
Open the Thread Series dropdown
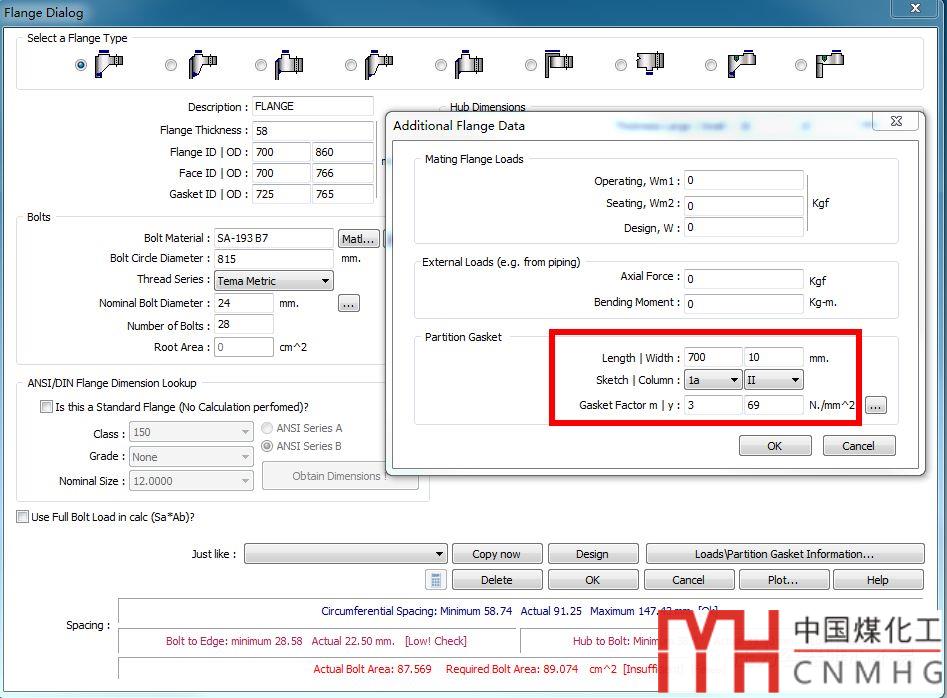pyautogui.click(x=274, y=281)
